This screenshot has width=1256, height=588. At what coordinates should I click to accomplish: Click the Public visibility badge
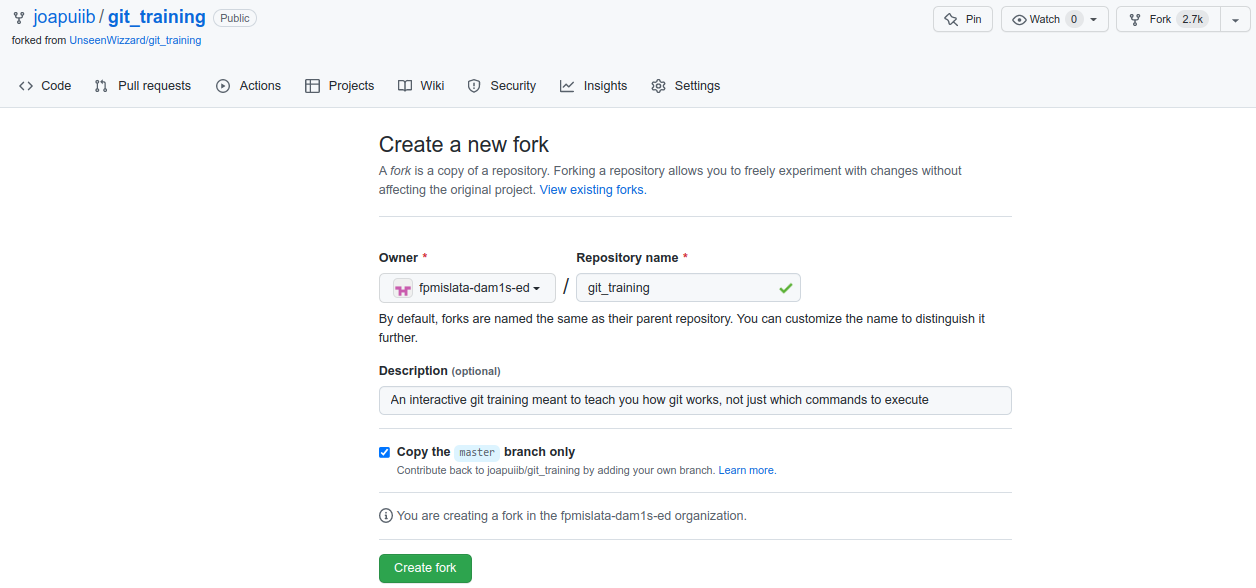(235, 18)
